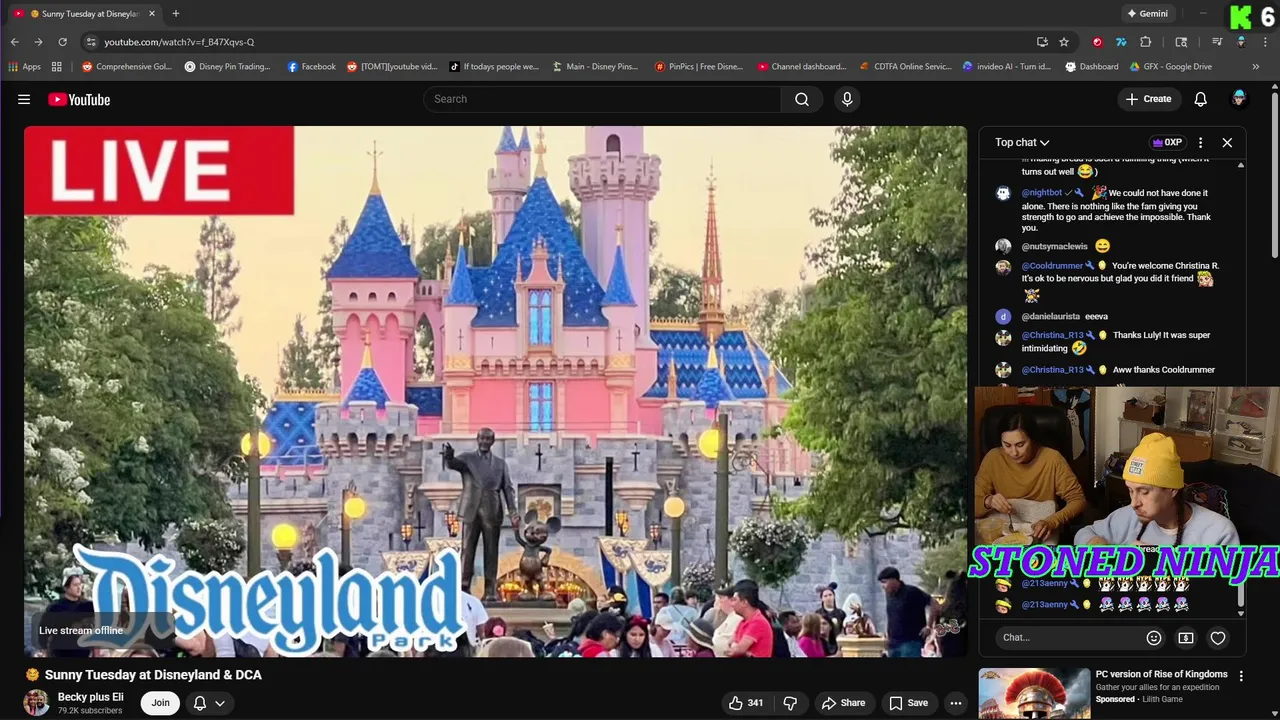The height and width of the screenshot is (720, 1280).
Task: Save the video to a playlist
Action: coord(908,703)
